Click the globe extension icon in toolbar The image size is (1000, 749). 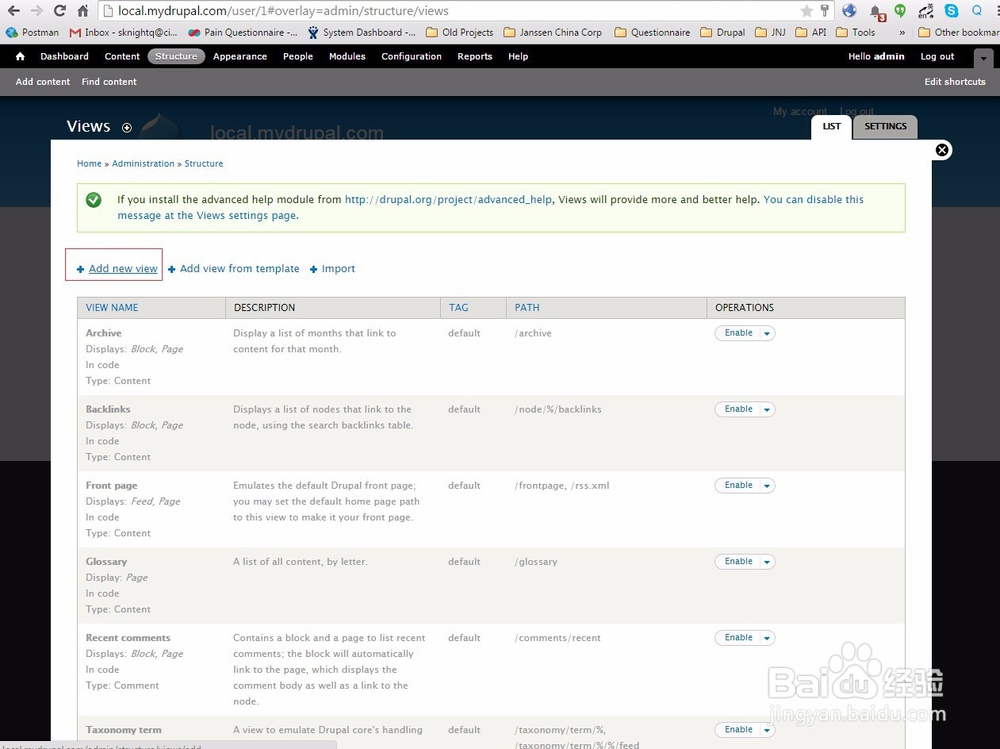(x=849, y=11)
